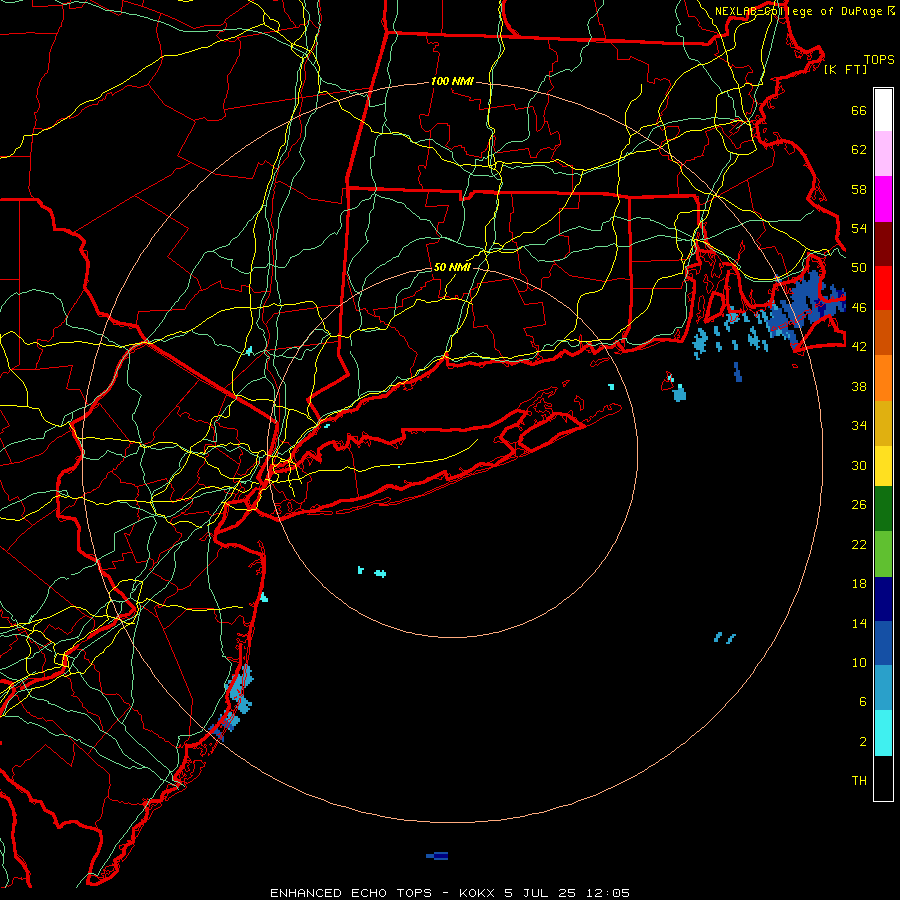Click the "[K FT]" units label

pos(845,70)
